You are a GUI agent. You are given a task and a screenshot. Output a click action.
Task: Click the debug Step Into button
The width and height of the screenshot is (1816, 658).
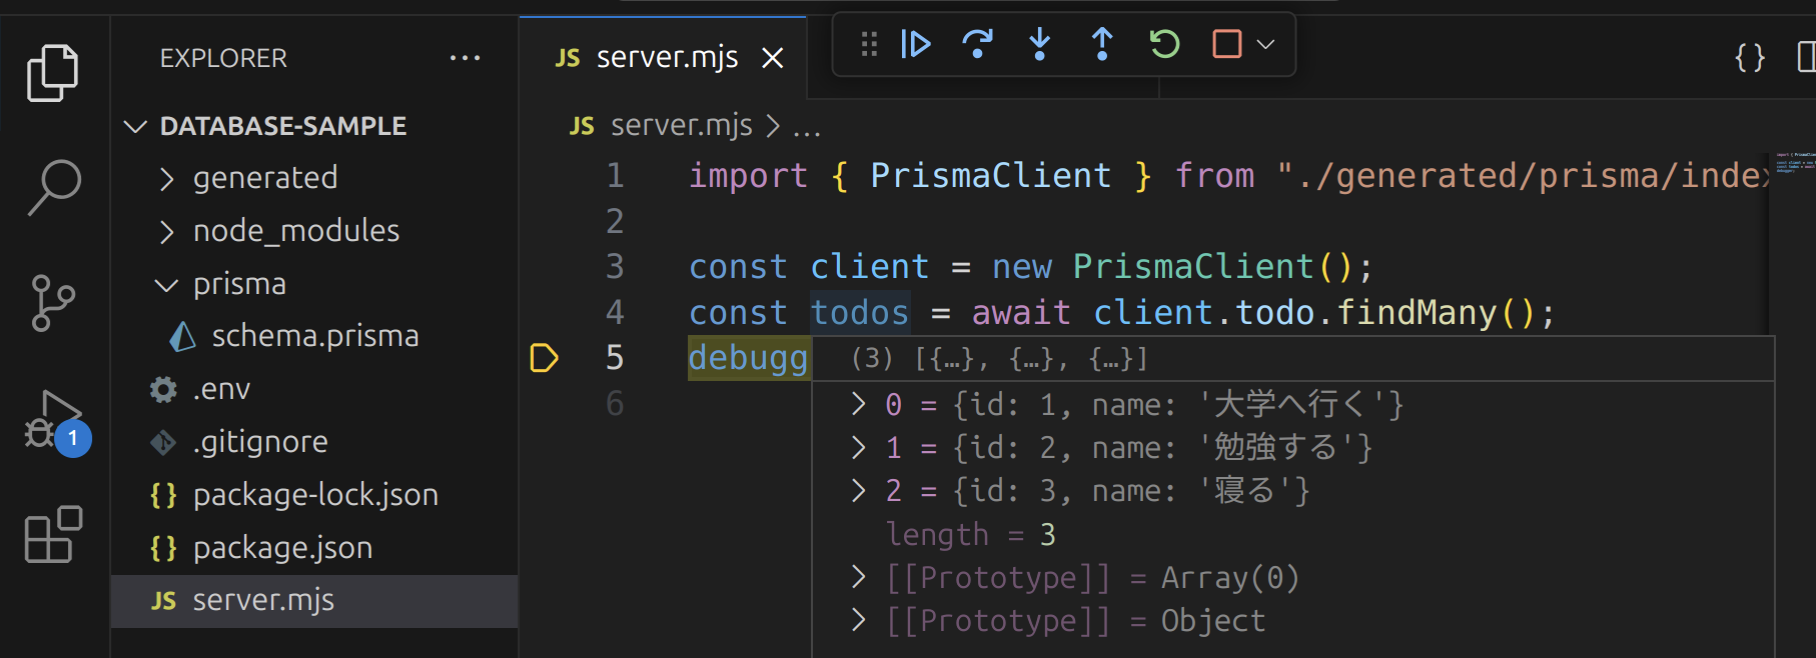tap(1040, 44)
